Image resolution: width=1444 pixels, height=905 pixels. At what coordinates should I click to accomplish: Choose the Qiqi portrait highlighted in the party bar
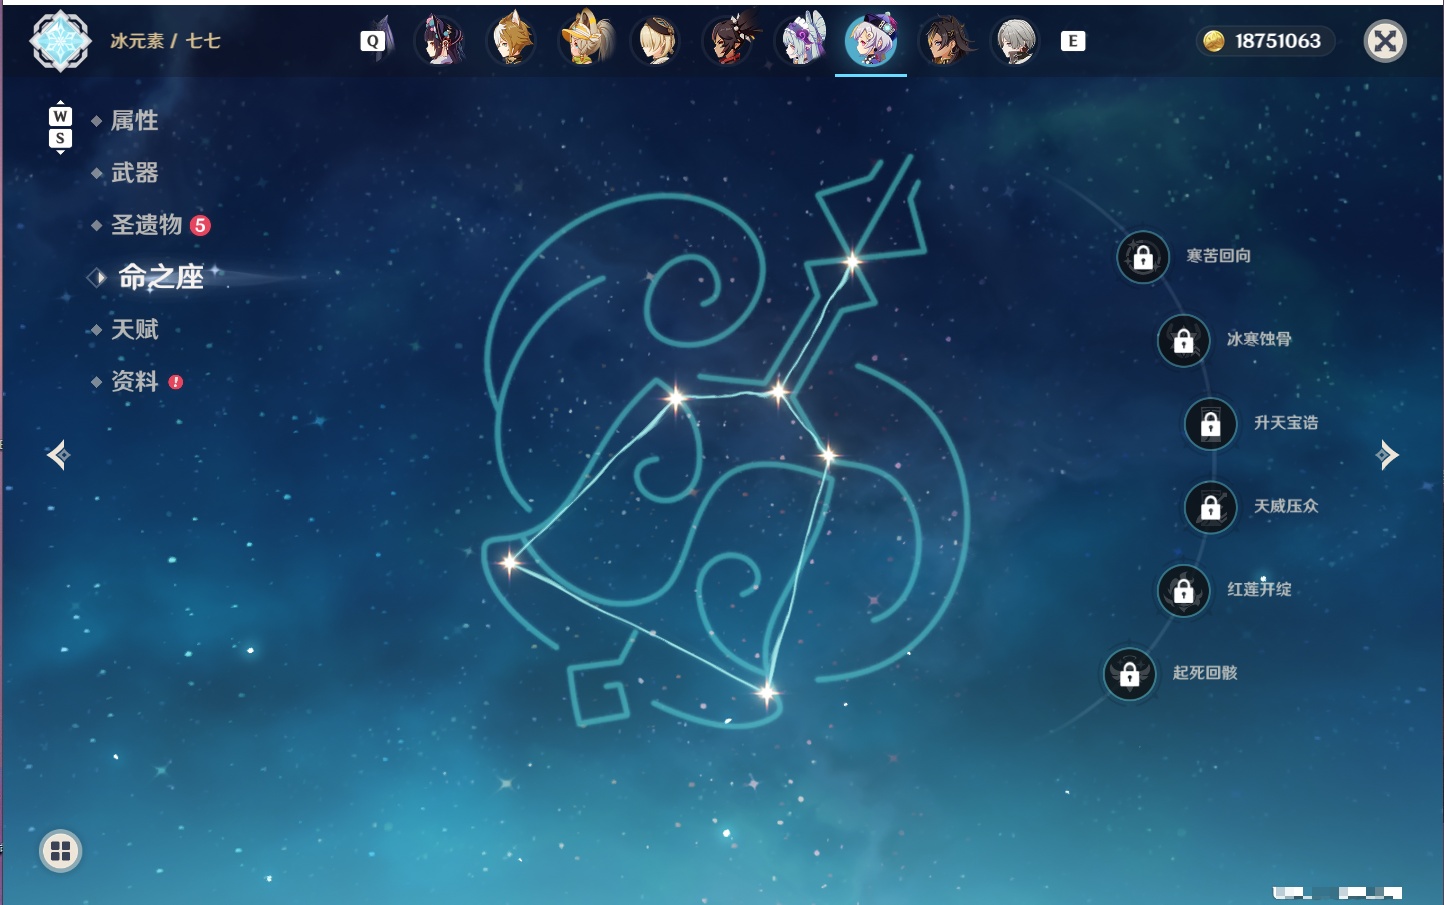[x=871, y=41]
